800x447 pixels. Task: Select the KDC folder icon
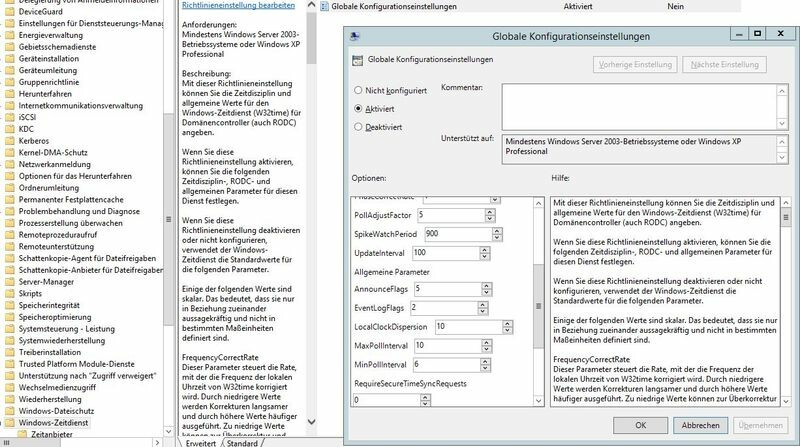[9, 129]
